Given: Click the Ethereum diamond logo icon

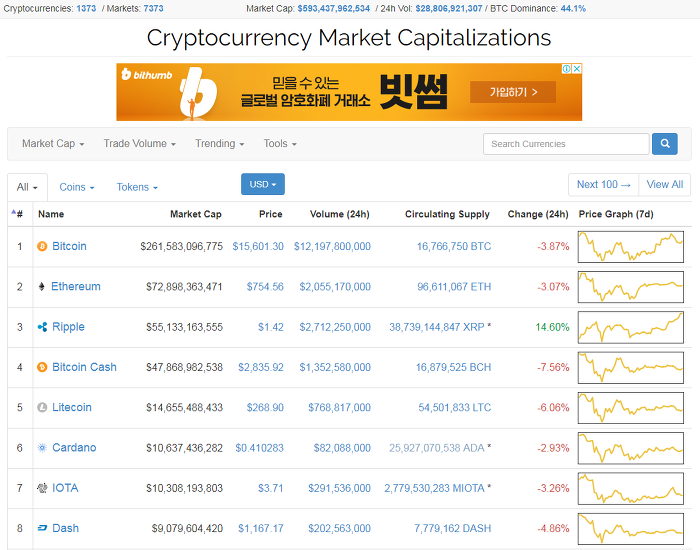Looking at the screenshot, I should (42, 287).
